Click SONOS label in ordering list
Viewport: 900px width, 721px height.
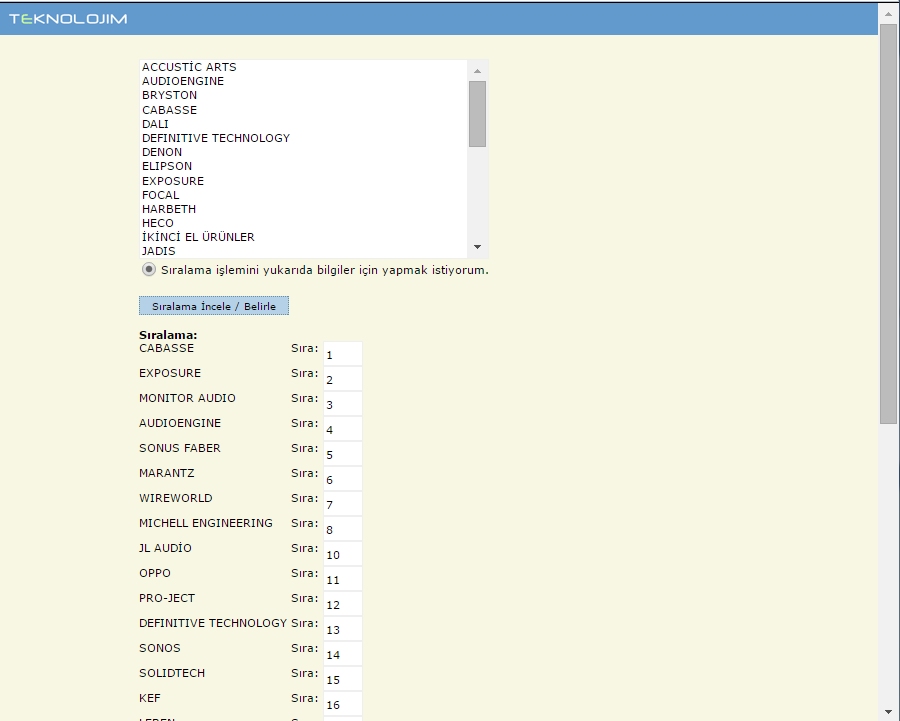(x=160, y=648)
